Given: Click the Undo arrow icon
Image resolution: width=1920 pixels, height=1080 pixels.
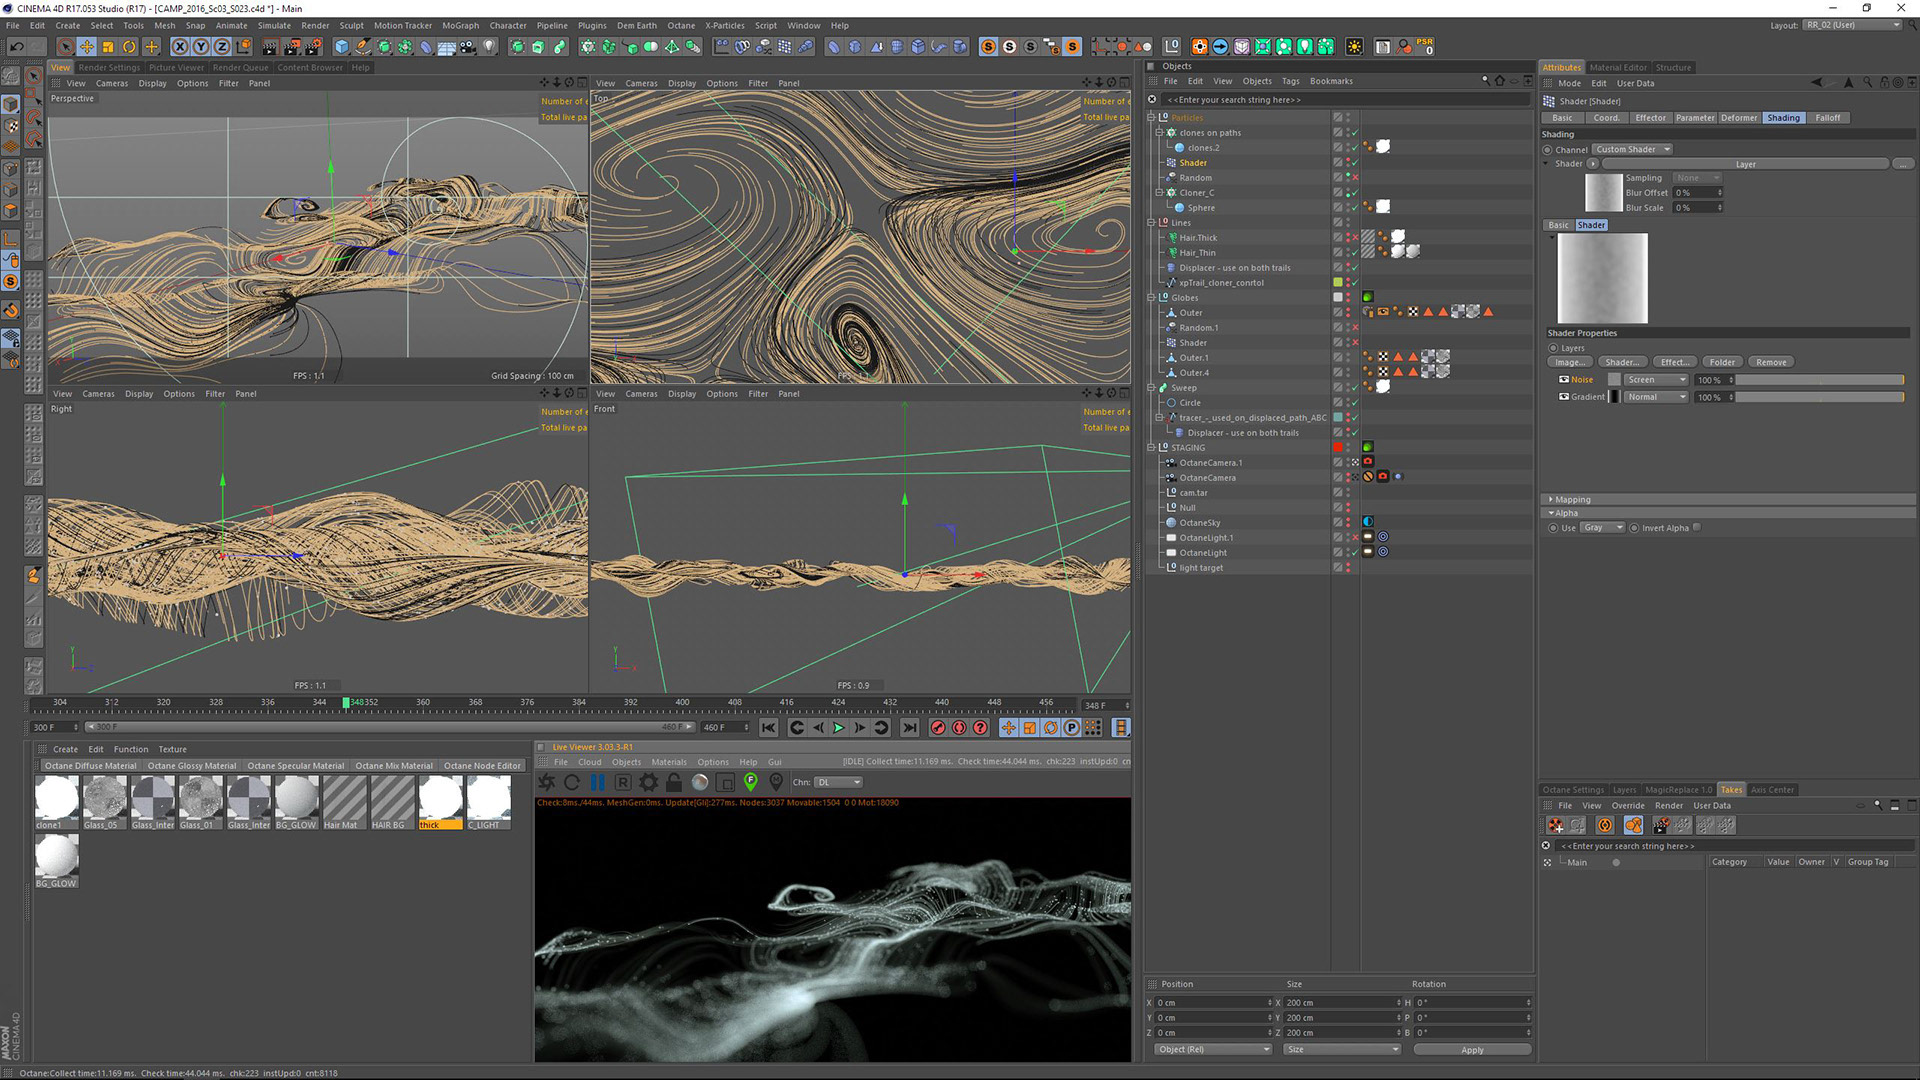Looking at the screenshot, I should pyautogui.click(x=16, y=47).
